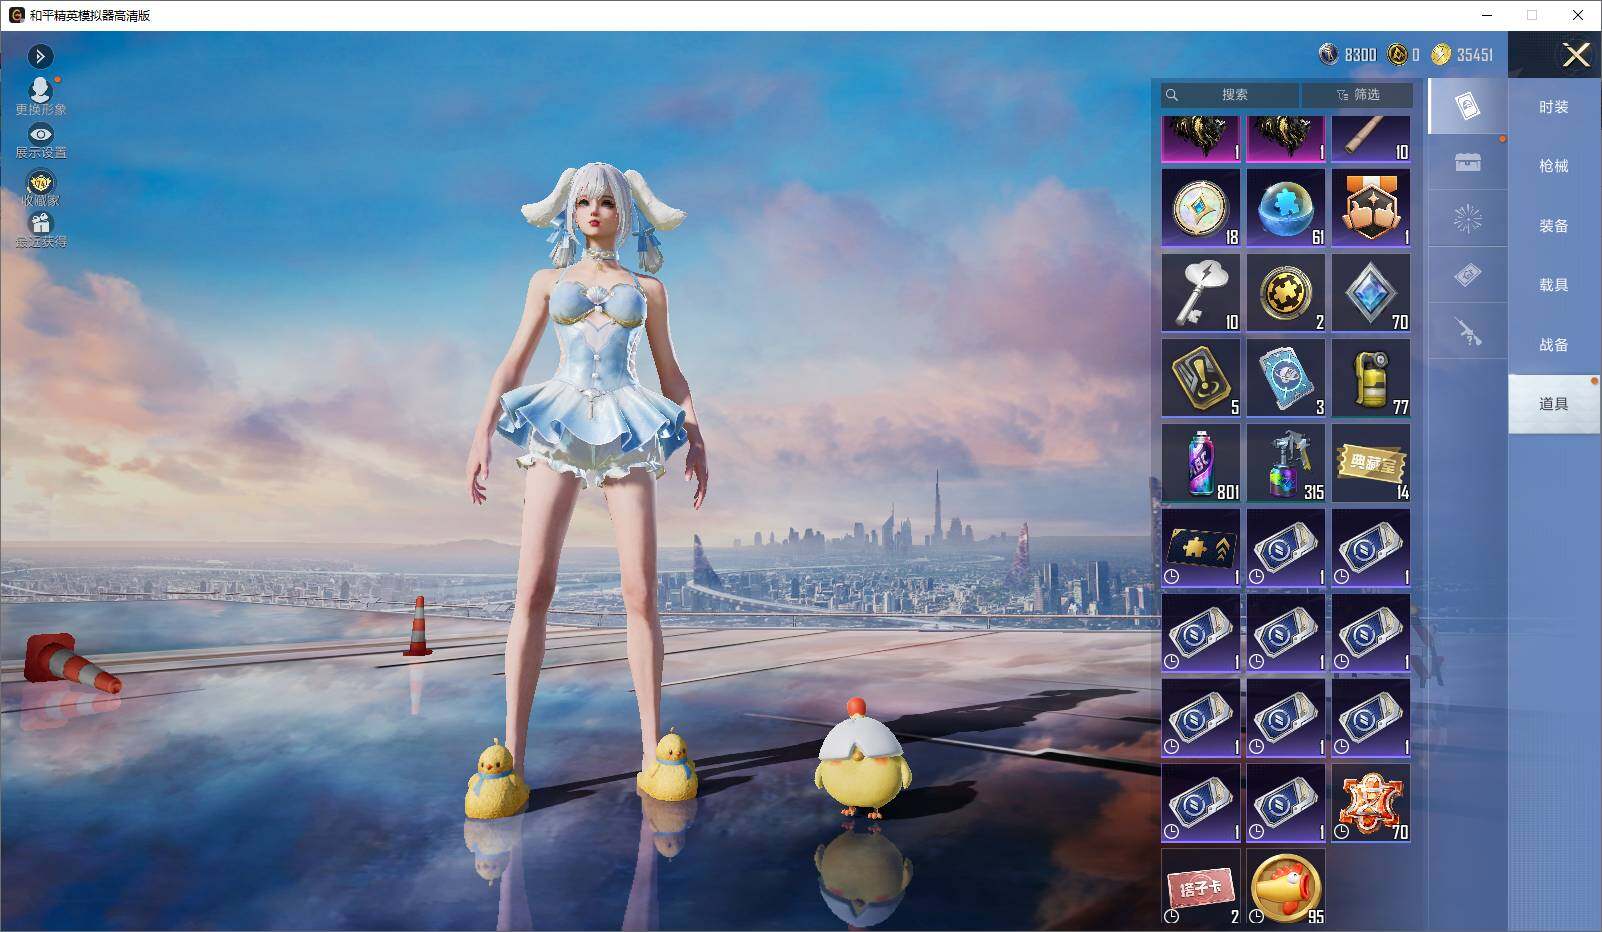Select the spray gun item 315

click(1286, 463)
